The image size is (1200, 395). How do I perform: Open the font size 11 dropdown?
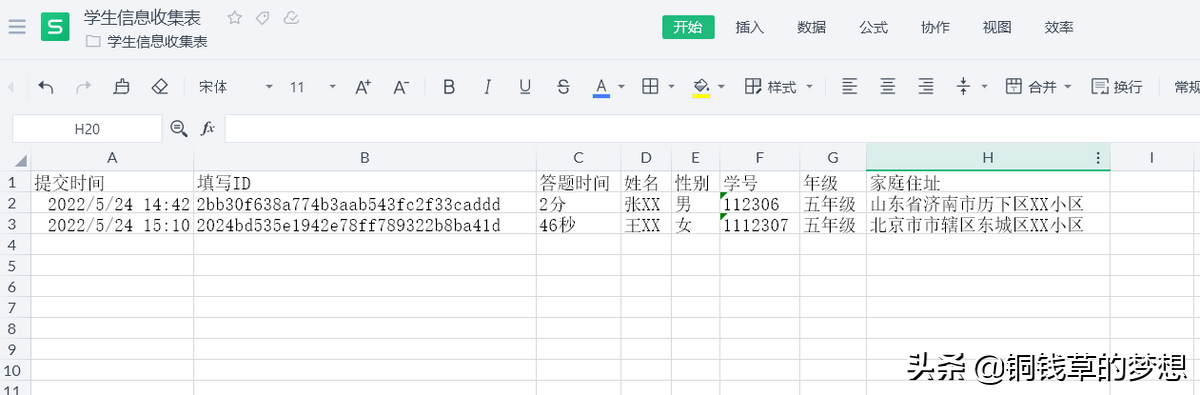(313, 87)
